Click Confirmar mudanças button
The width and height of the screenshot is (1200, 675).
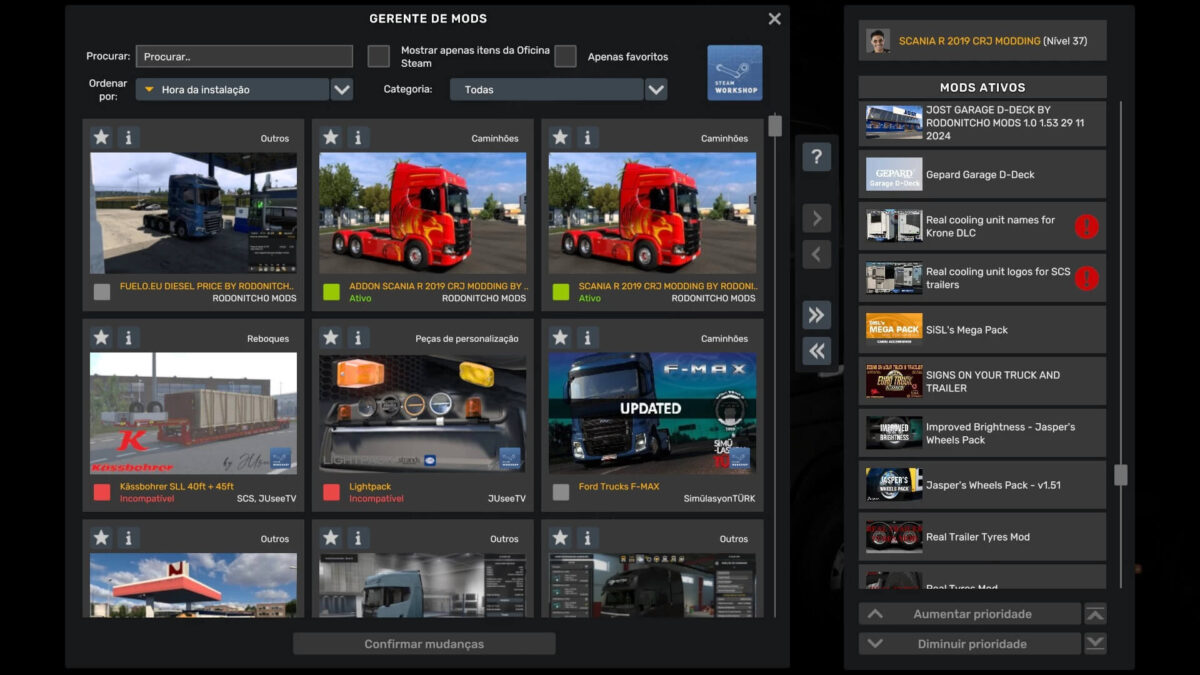pyautogui.click(x=424, y=644)
